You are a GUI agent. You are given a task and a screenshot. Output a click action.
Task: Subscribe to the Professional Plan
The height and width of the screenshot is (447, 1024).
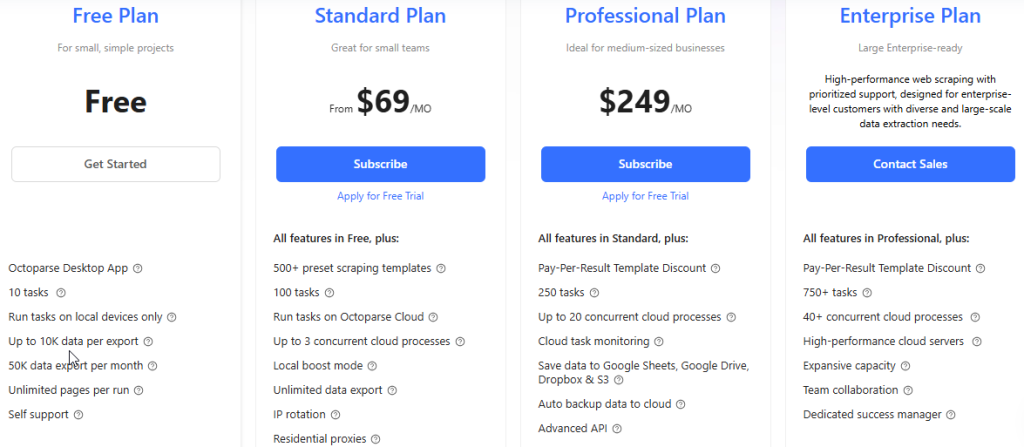tap(645, 164)
